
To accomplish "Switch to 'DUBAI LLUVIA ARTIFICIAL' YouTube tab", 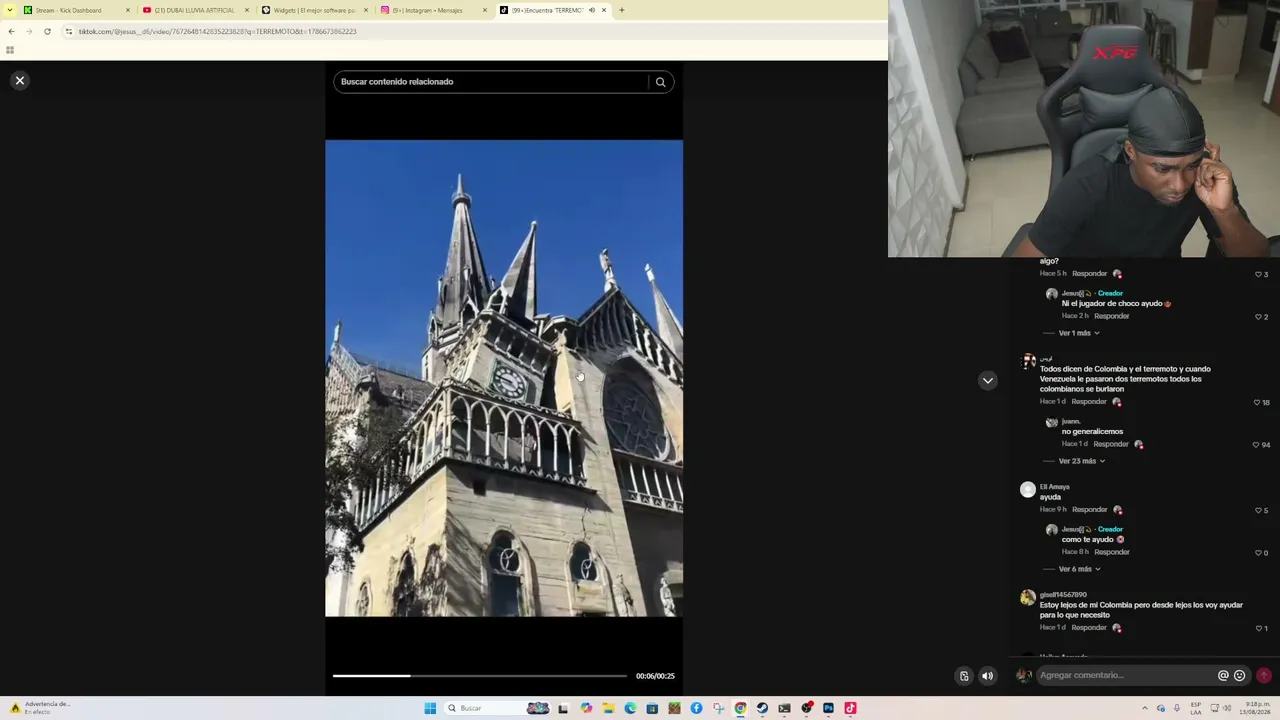I will tap(195, 10).
